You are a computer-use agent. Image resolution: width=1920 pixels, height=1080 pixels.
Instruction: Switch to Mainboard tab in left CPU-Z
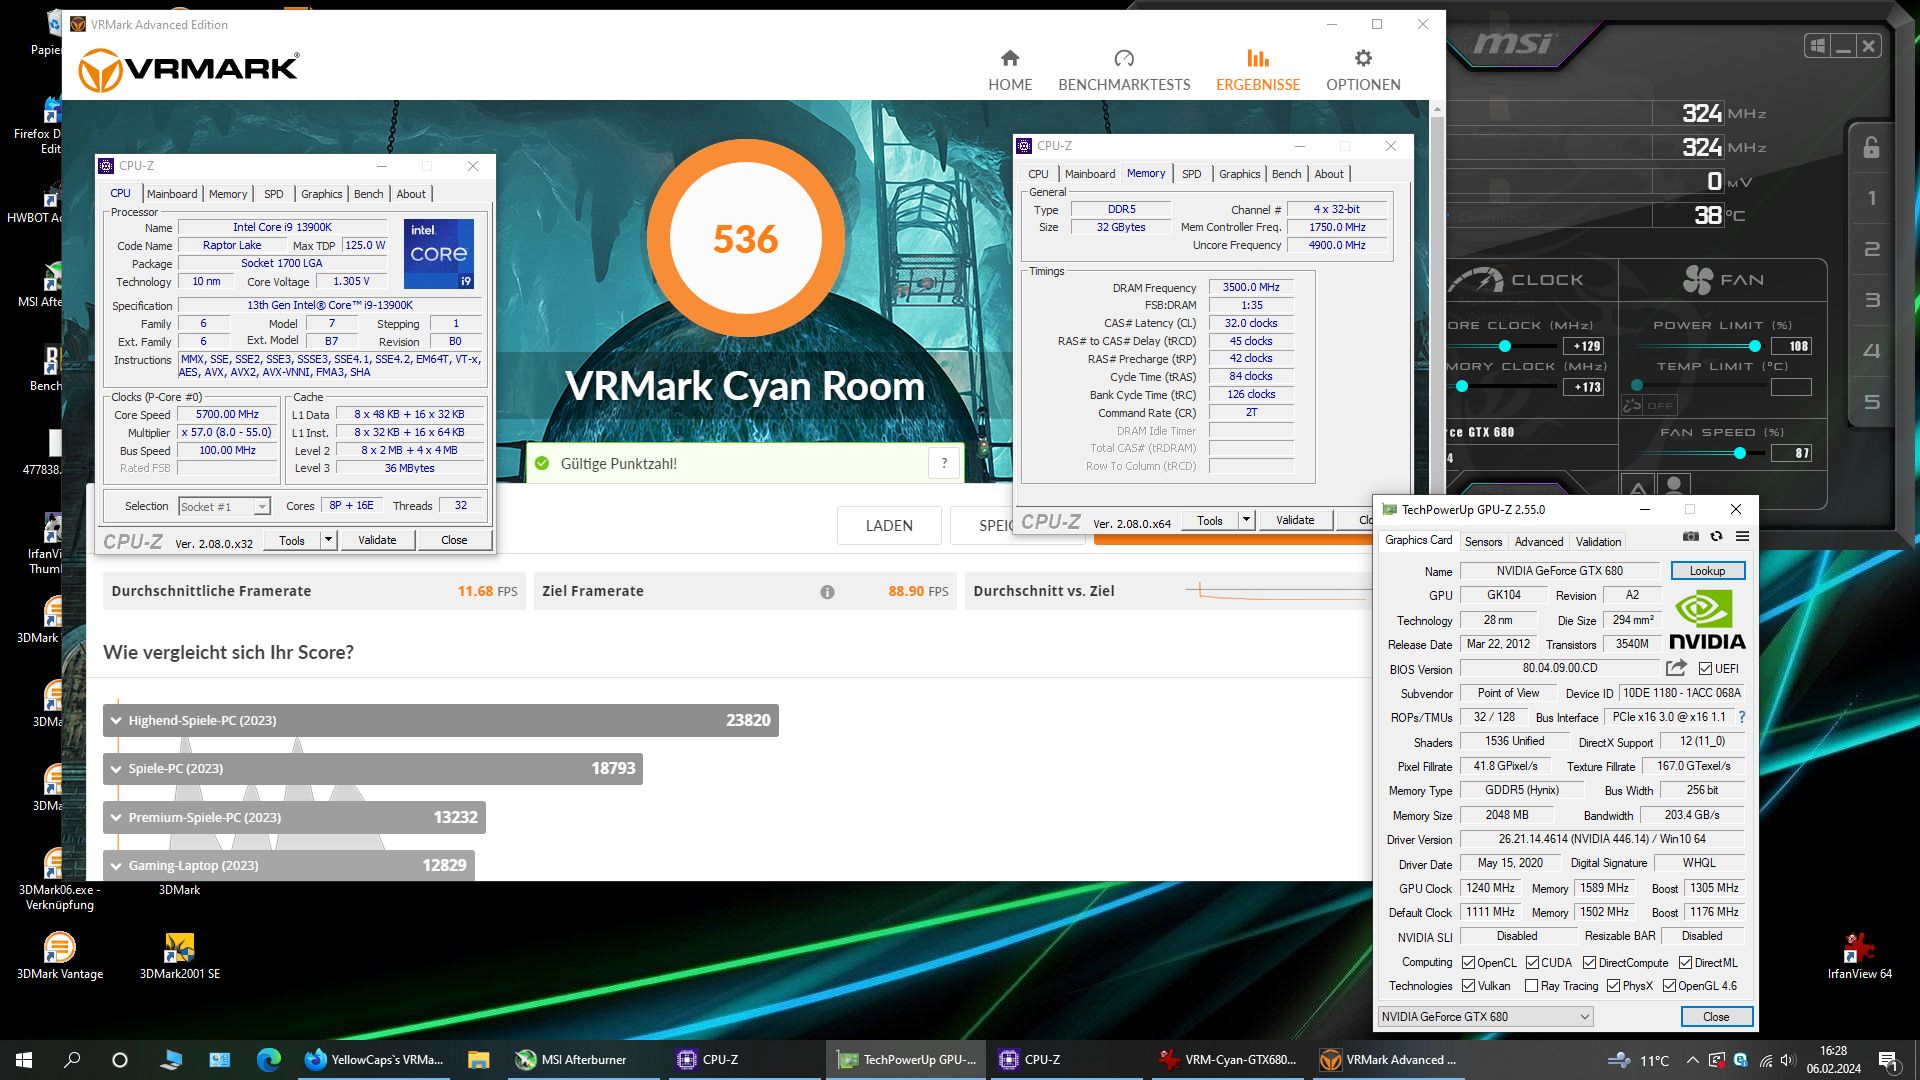(x=172, y=194)
